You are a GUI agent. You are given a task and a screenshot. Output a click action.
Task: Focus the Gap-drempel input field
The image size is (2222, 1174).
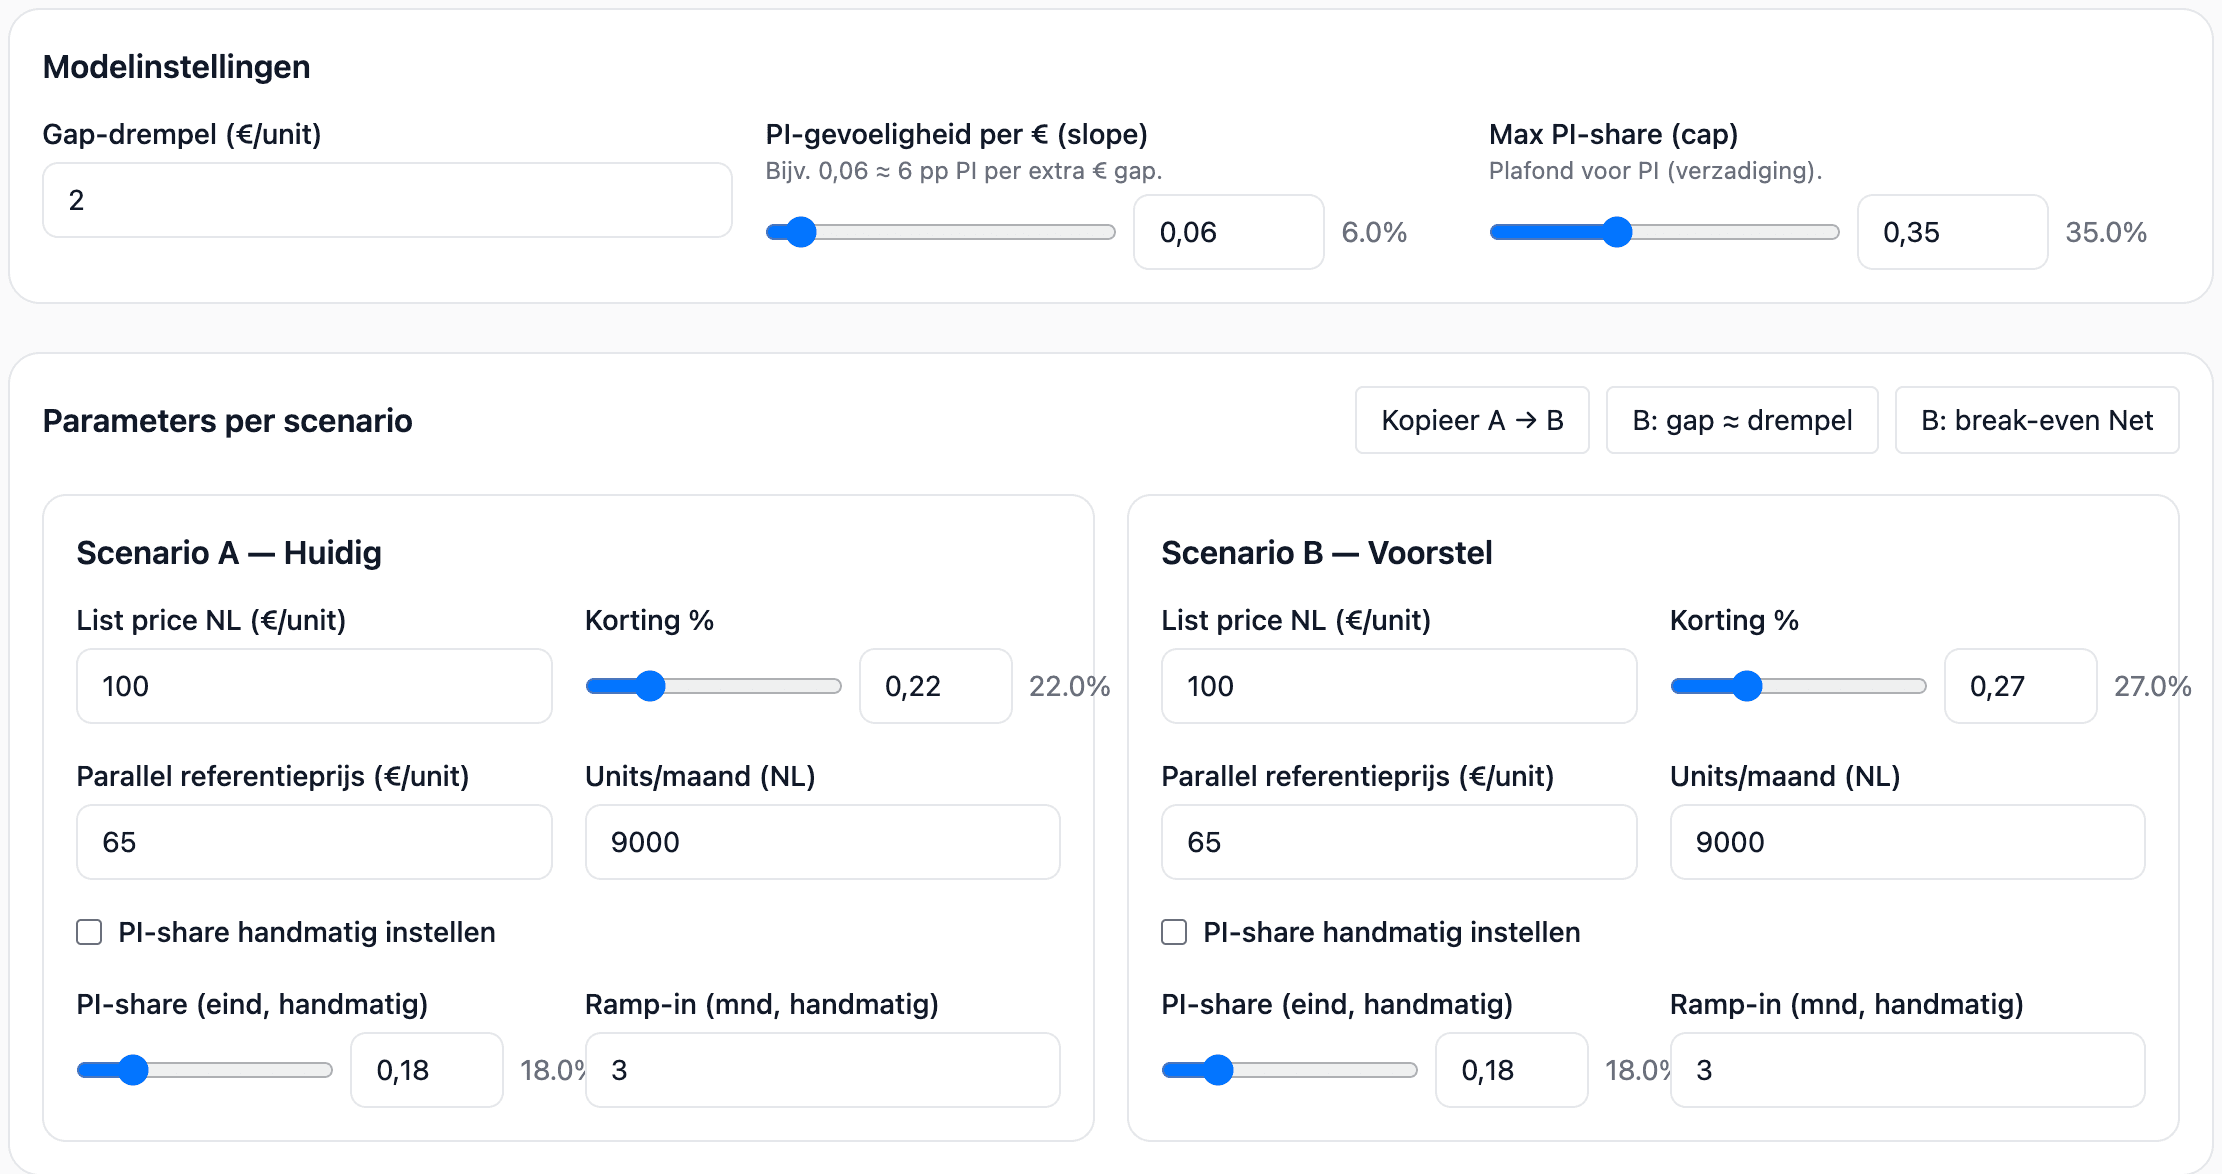click(x=387, y=200)
